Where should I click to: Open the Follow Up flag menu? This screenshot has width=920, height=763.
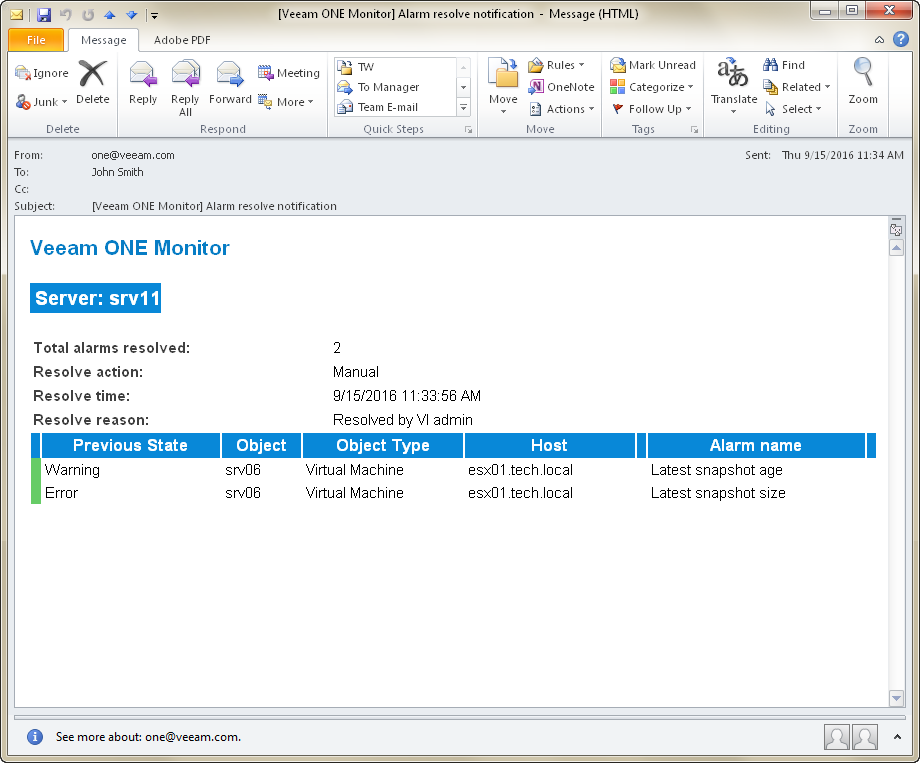point(651,109)
